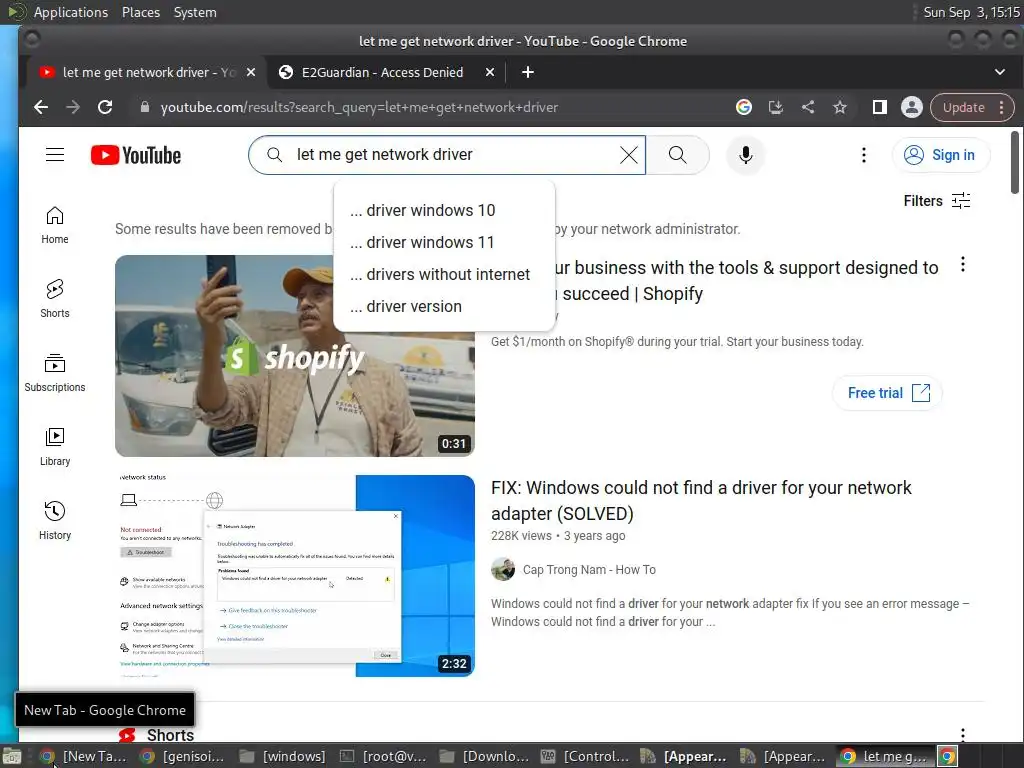Toggle Chrome side panel

880,107
